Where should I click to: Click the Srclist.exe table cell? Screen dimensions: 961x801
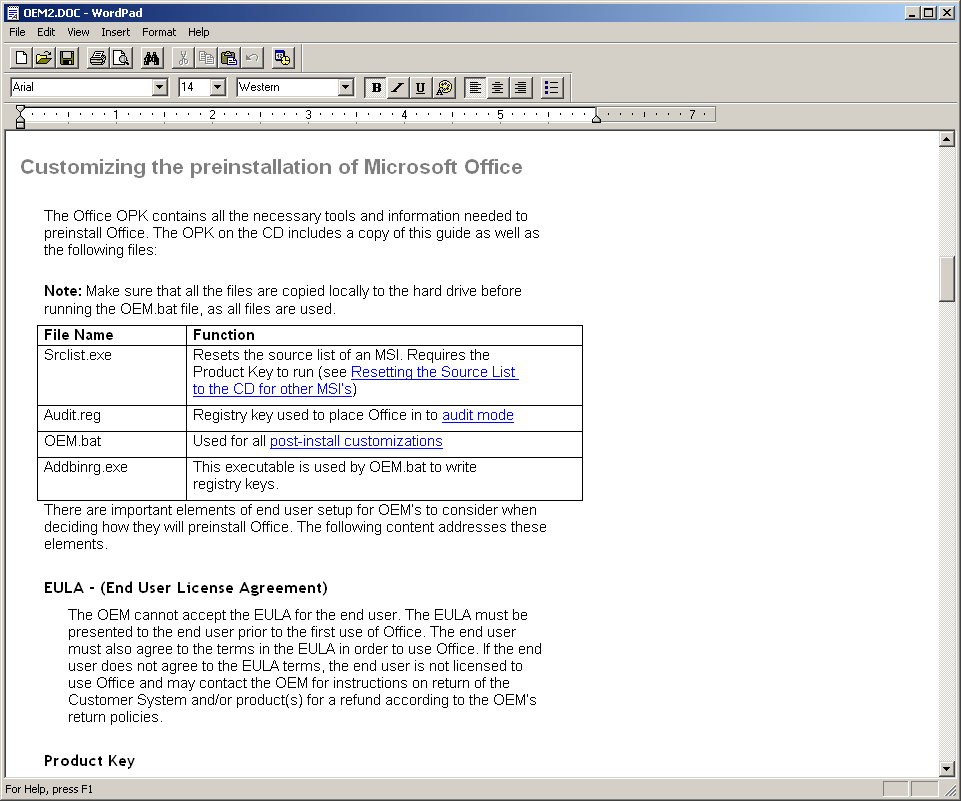coord(112,375)
